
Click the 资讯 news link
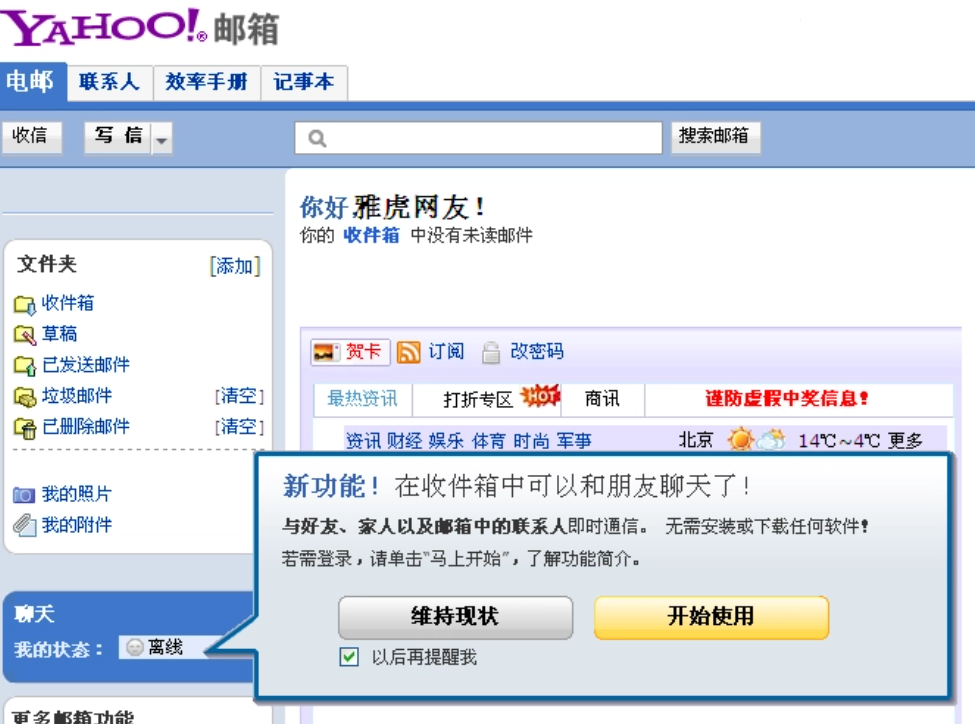(x=363, y=441)
